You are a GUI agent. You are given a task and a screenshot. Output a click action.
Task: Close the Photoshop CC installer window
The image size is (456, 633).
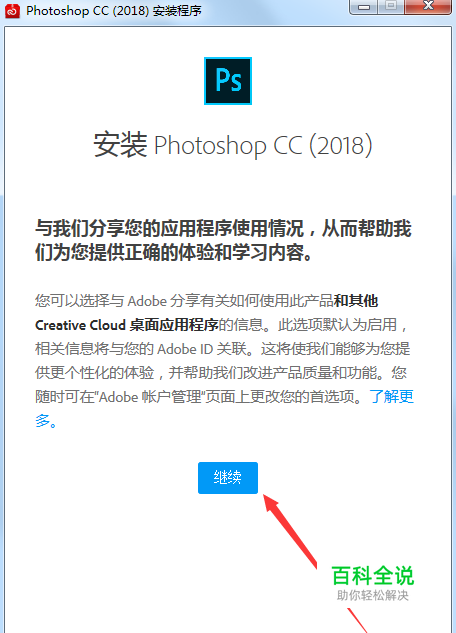click(428, 6)
